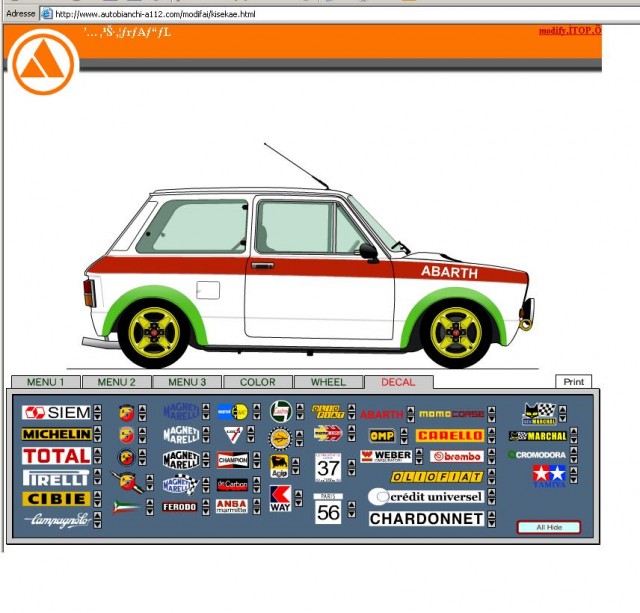Click the down arrow beside CIBIE decal
This screenshot has width=640, height=613.
coord(97,503)
